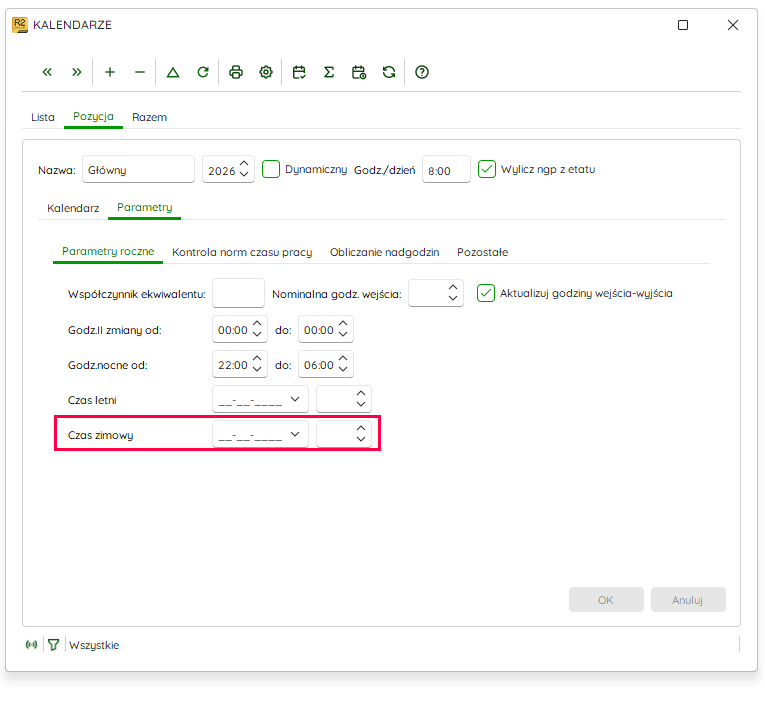
Task: Click the Współczynnik ekwiwalentu input field
Action: 239,293
